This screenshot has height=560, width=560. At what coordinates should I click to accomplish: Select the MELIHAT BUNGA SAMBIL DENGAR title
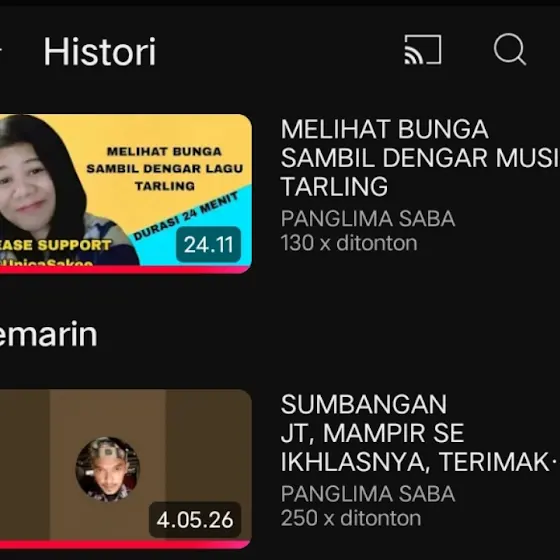coord(420,158)
